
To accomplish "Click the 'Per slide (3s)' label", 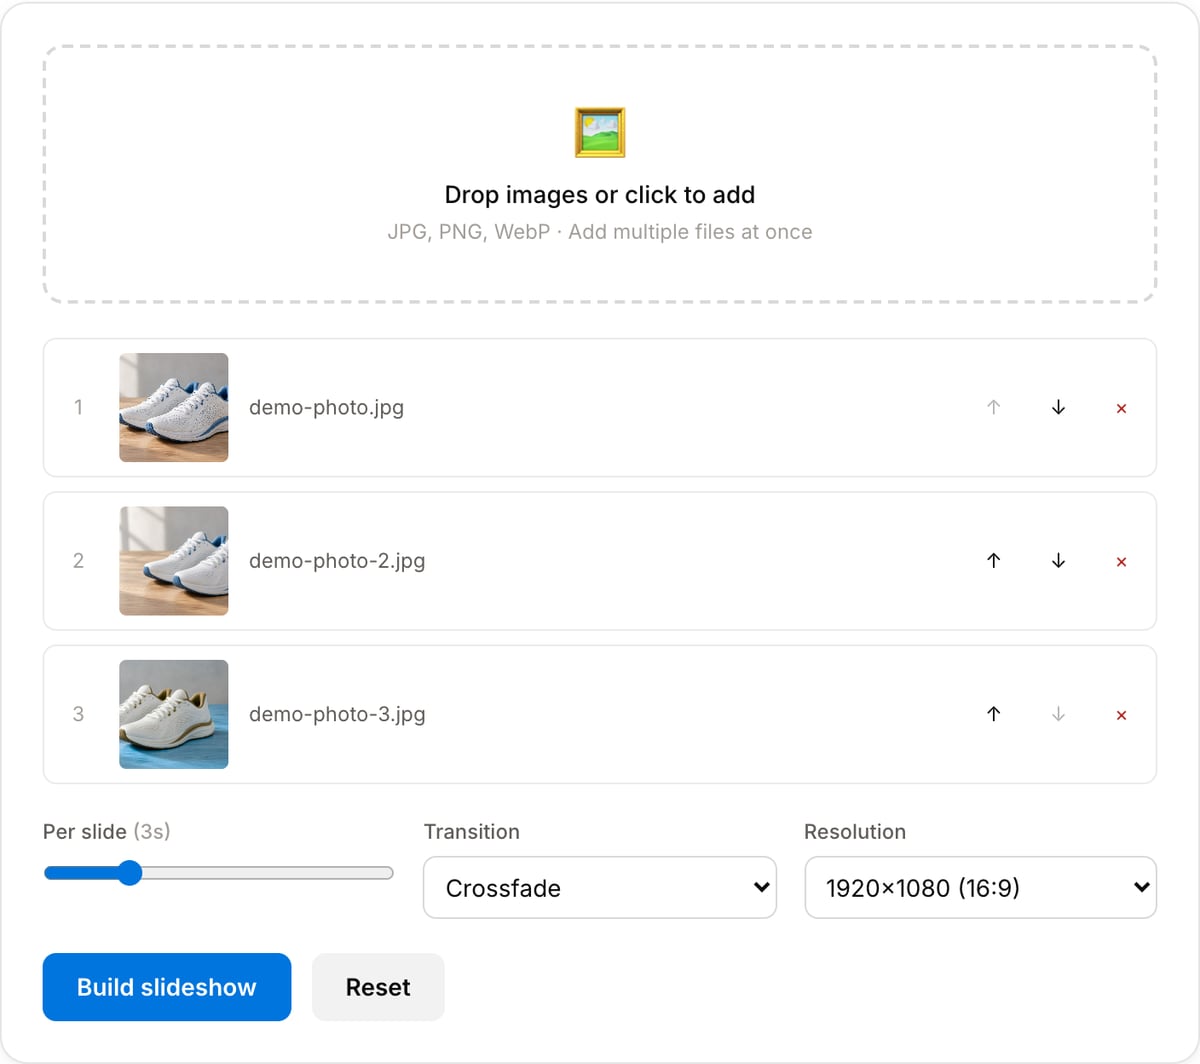I will [107, 832].
